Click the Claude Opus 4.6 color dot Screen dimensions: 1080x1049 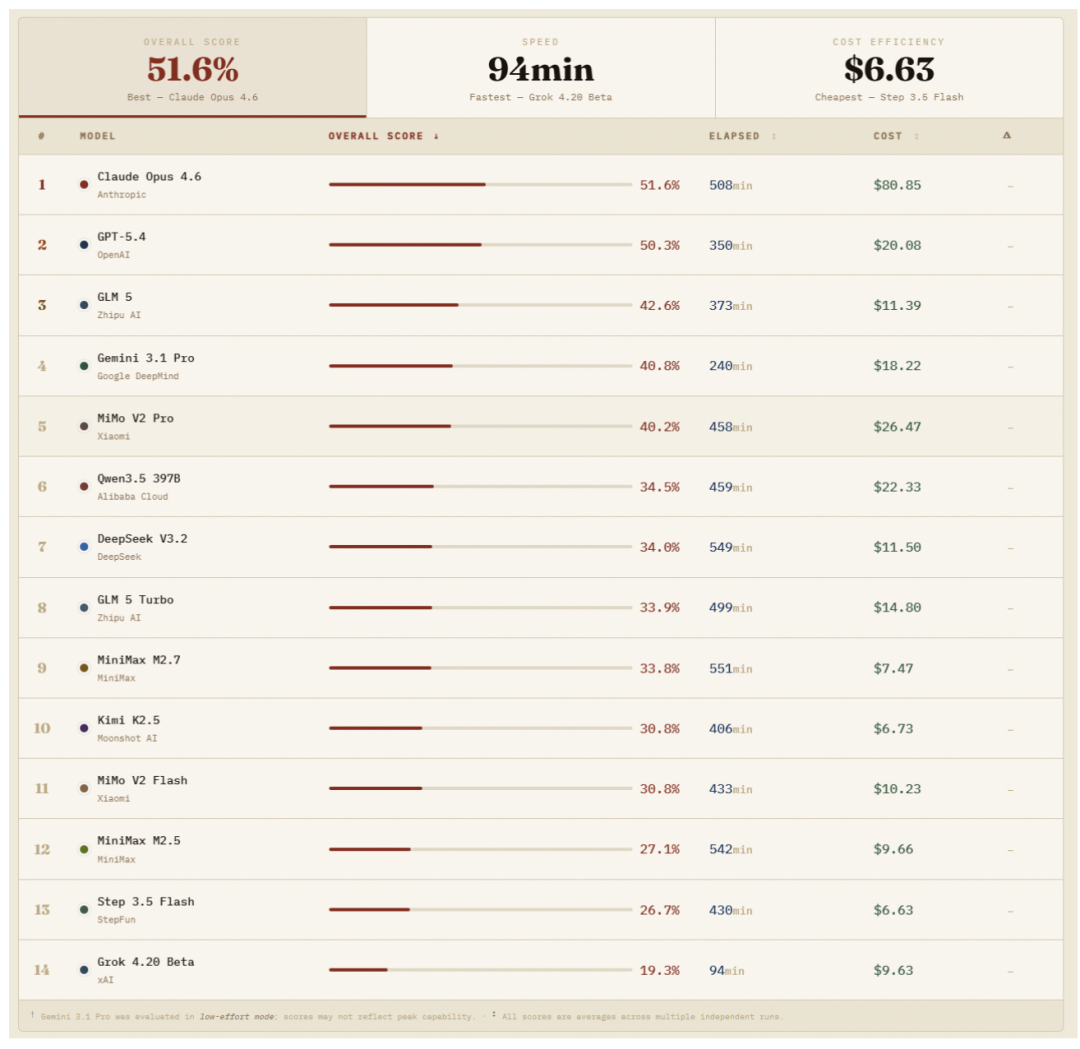pyautogui.click(x=84, y=185)
